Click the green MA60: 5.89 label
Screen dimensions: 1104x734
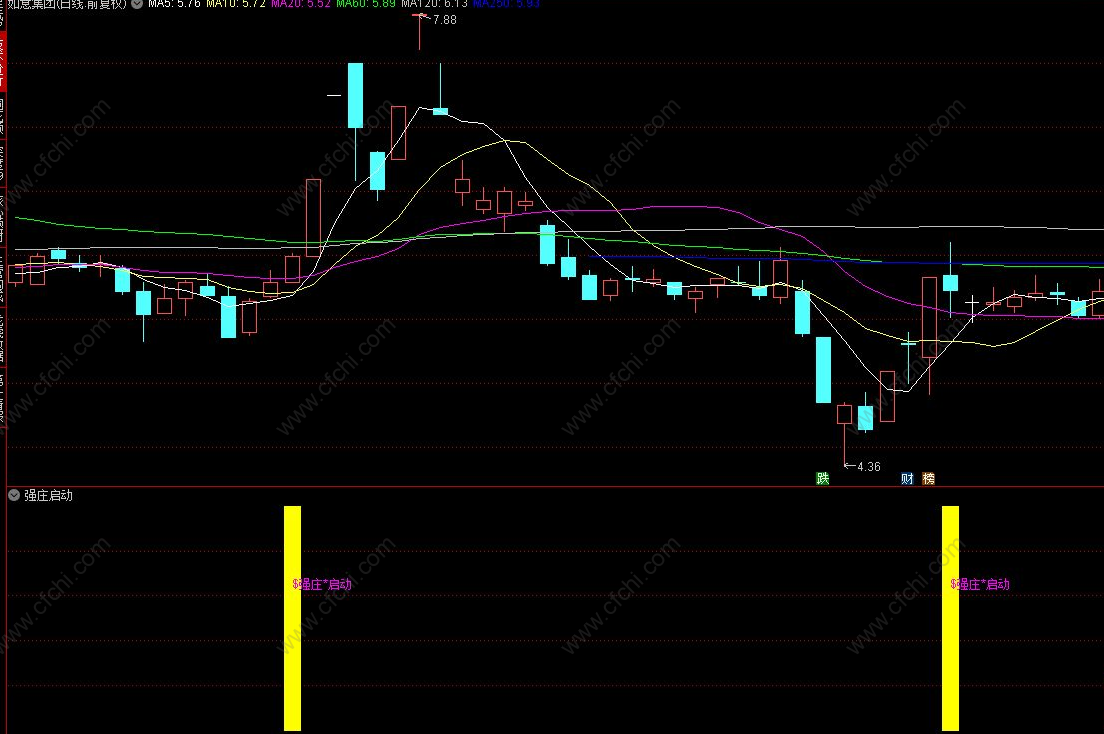[x=365, y=4]
